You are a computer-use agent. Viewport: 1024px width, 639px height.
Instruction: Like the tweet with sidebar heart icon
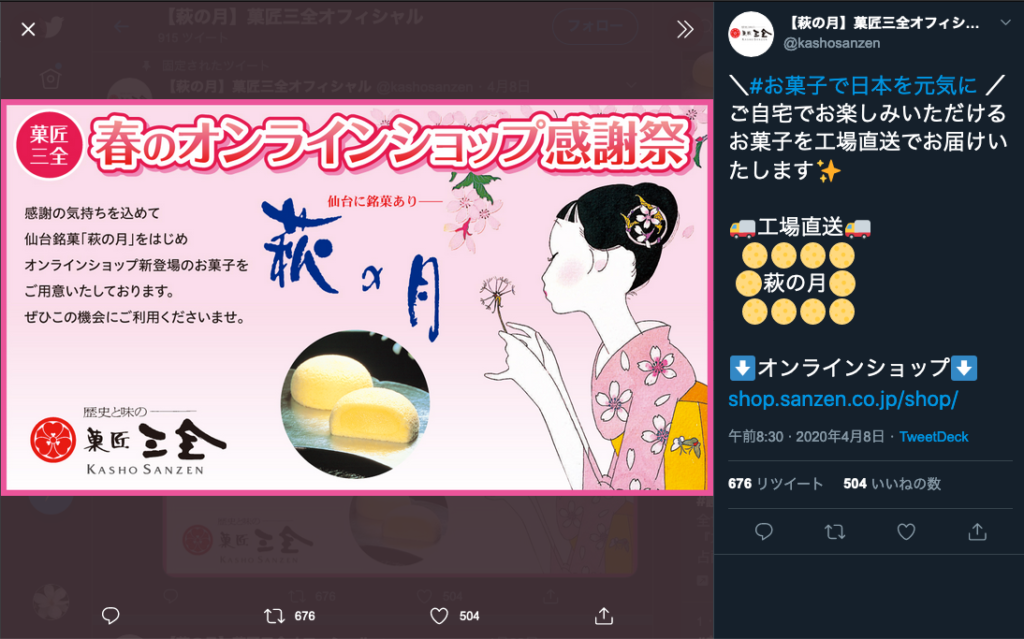[906, 531]
